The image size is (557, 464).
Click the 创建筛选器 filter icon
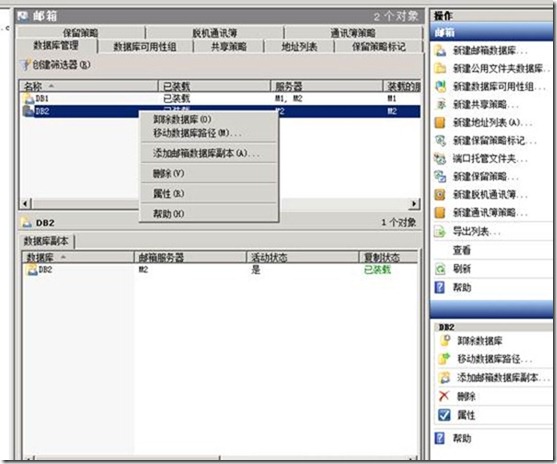point(25,64)
